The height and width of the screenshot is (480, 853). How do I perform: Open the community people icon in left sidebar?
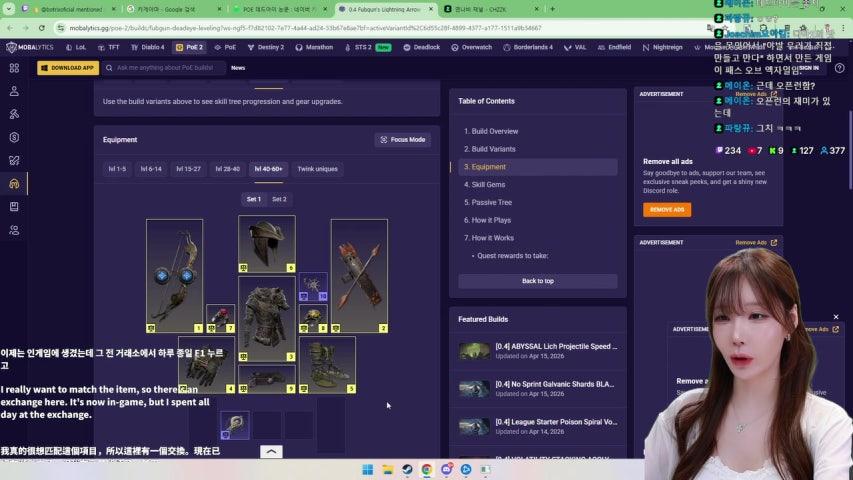tap(14, 230)
